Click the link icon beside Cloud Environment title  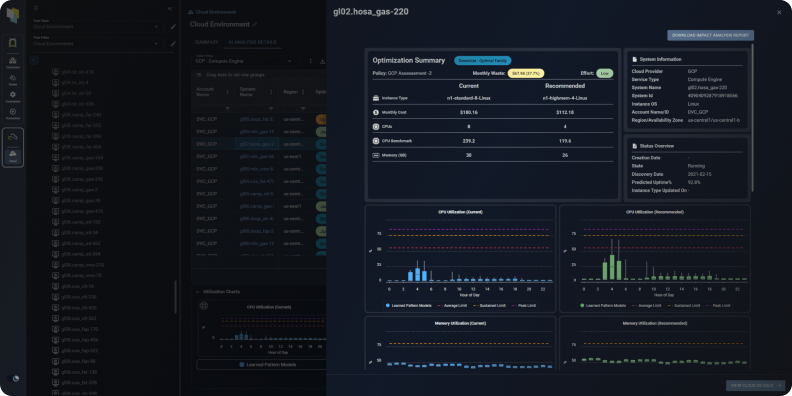pyautogui.click(x=255, y=24)
